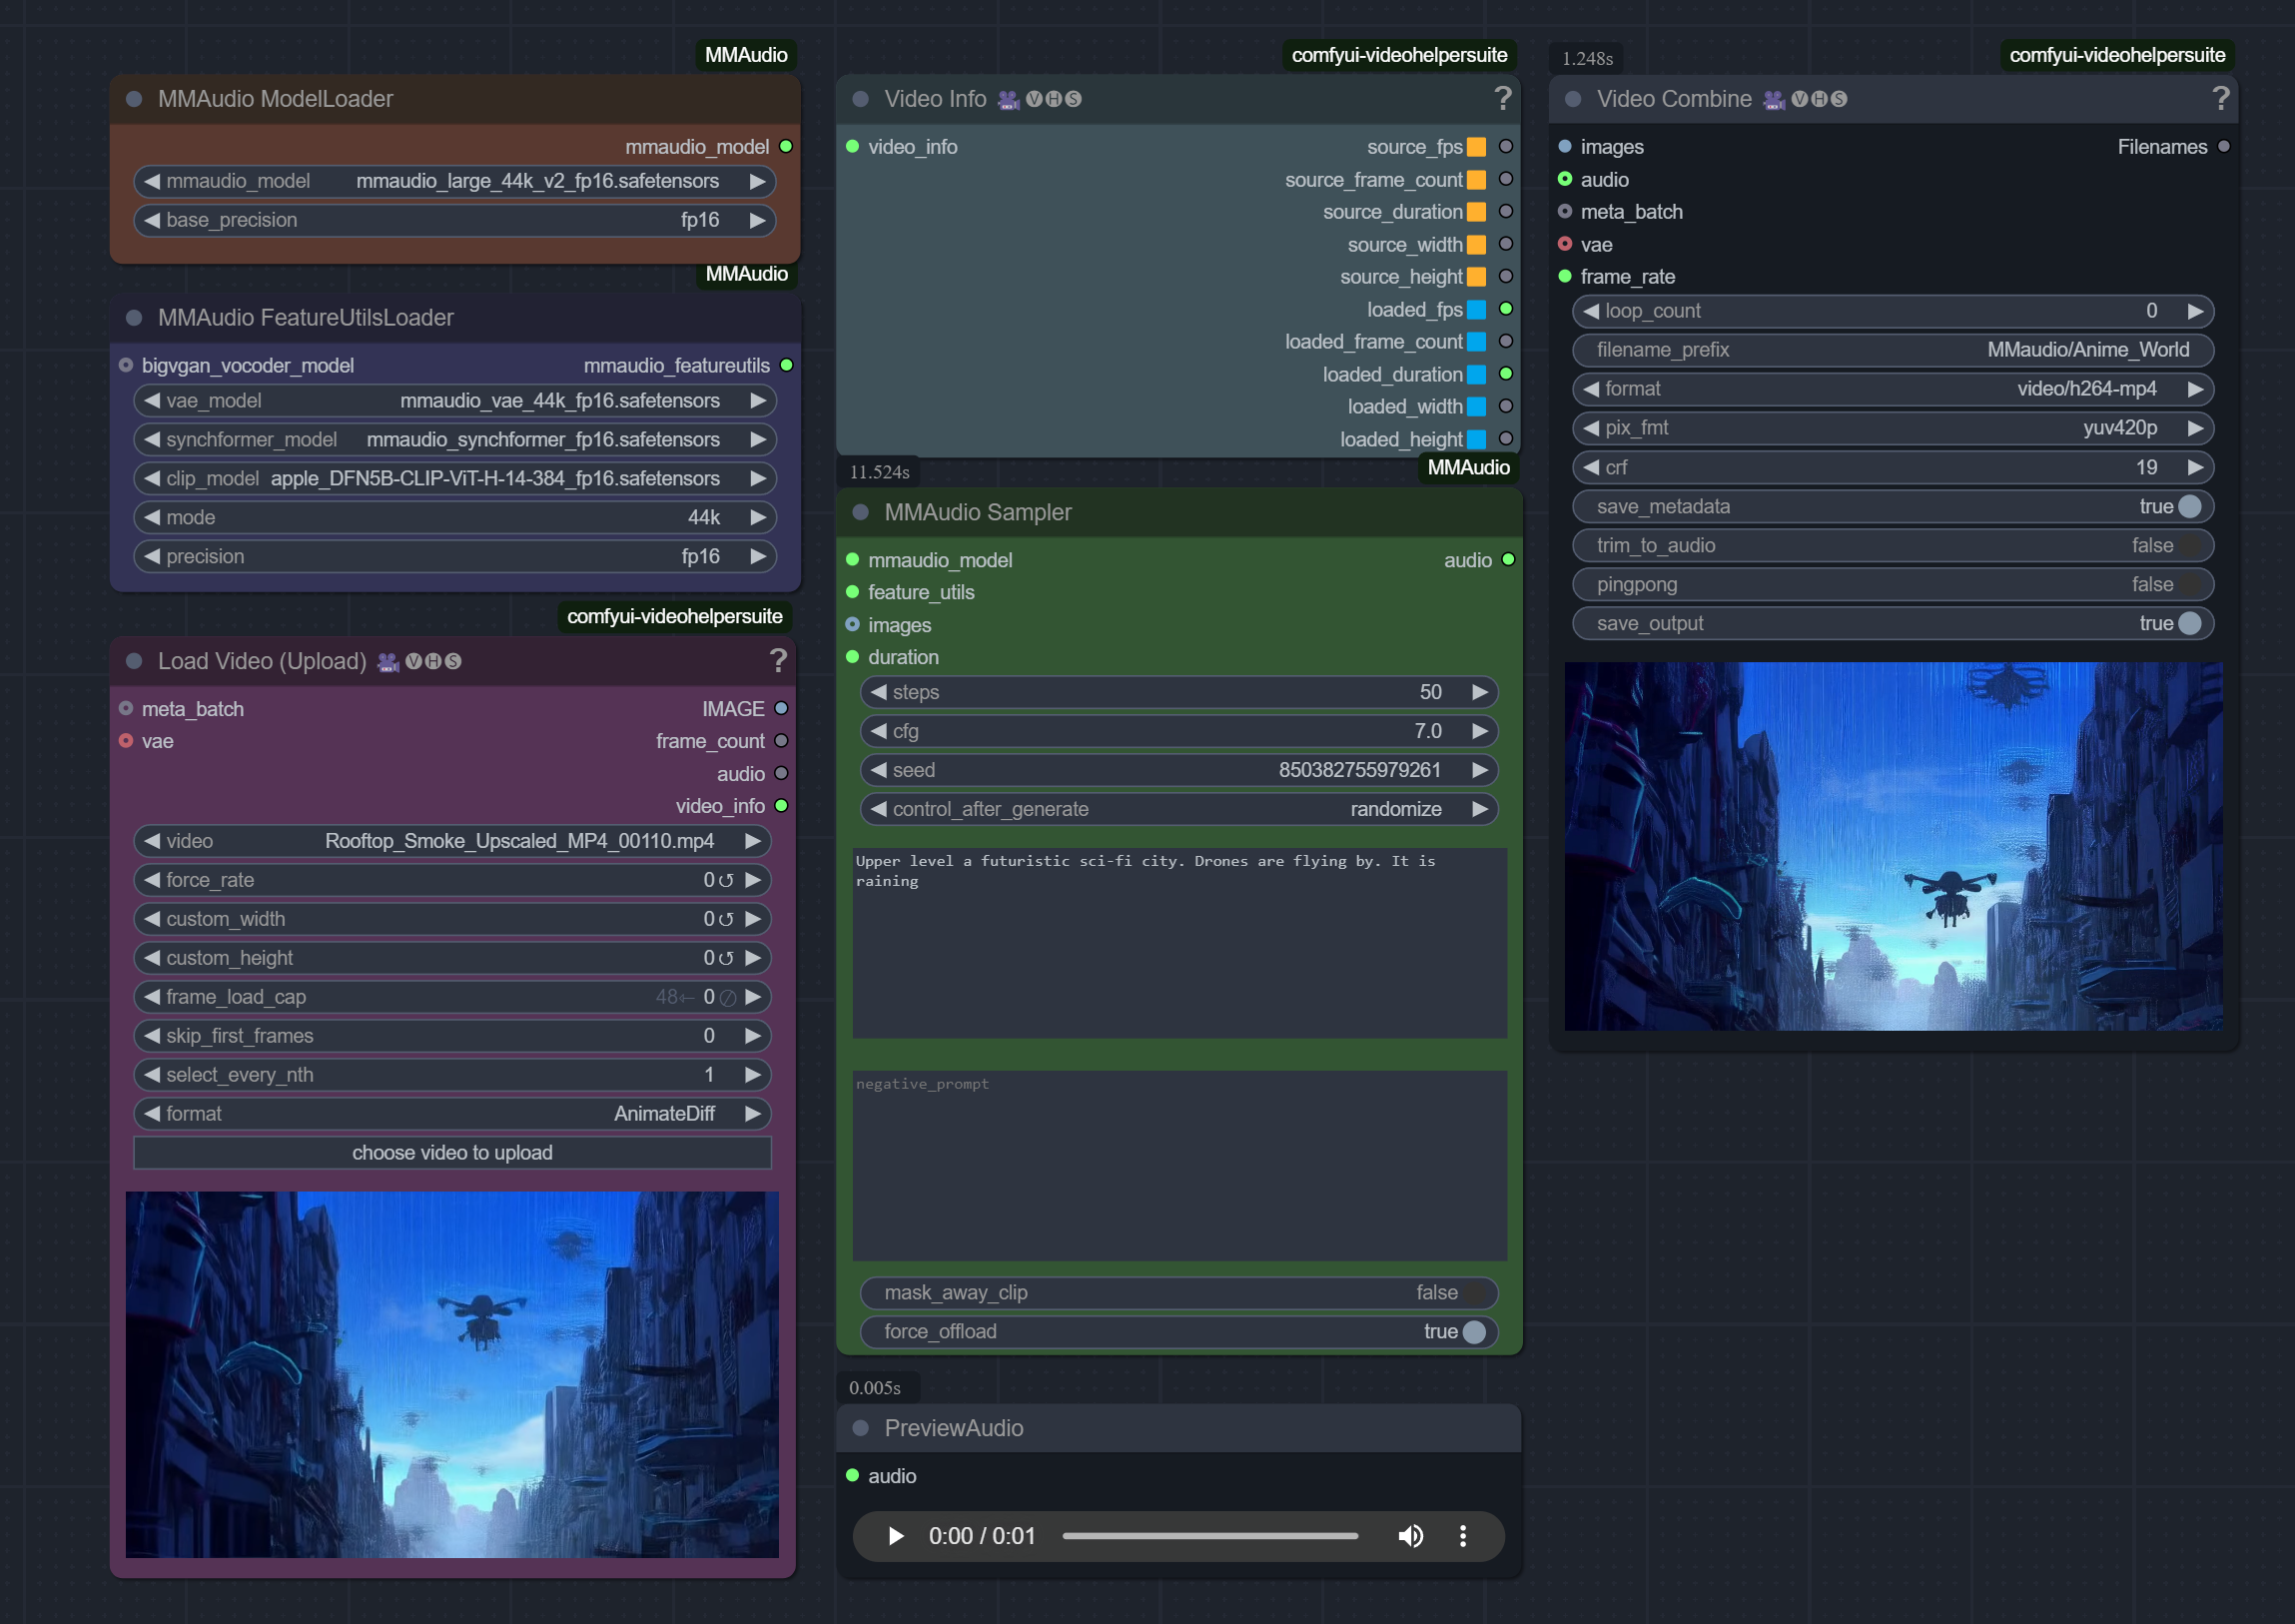
Task: Click the audio seek progress bar
Action: (1210, 1536)
